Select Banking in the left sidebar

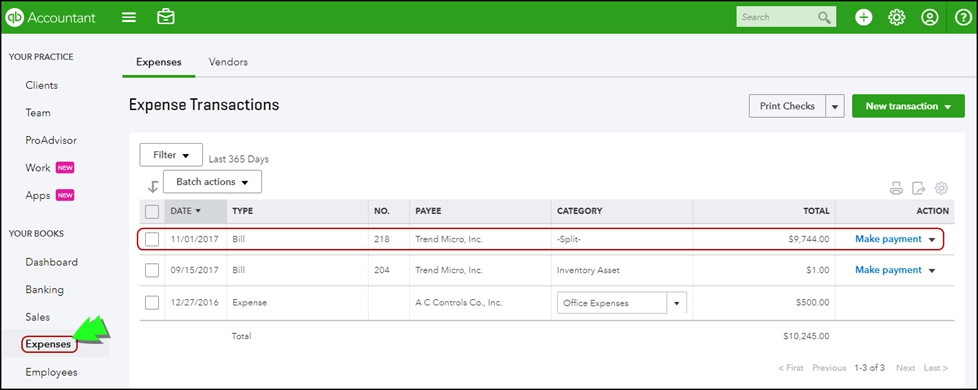pos(44,290)
